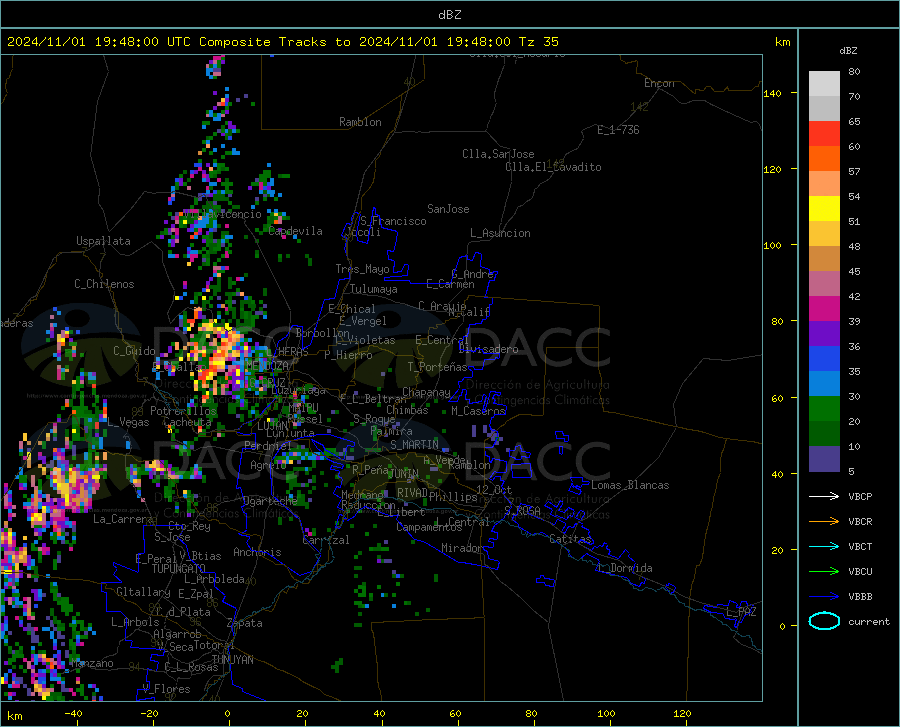This screenshot has height=727, width=900.
Task: Click the dBZ title at top
Action: [449, 15]
